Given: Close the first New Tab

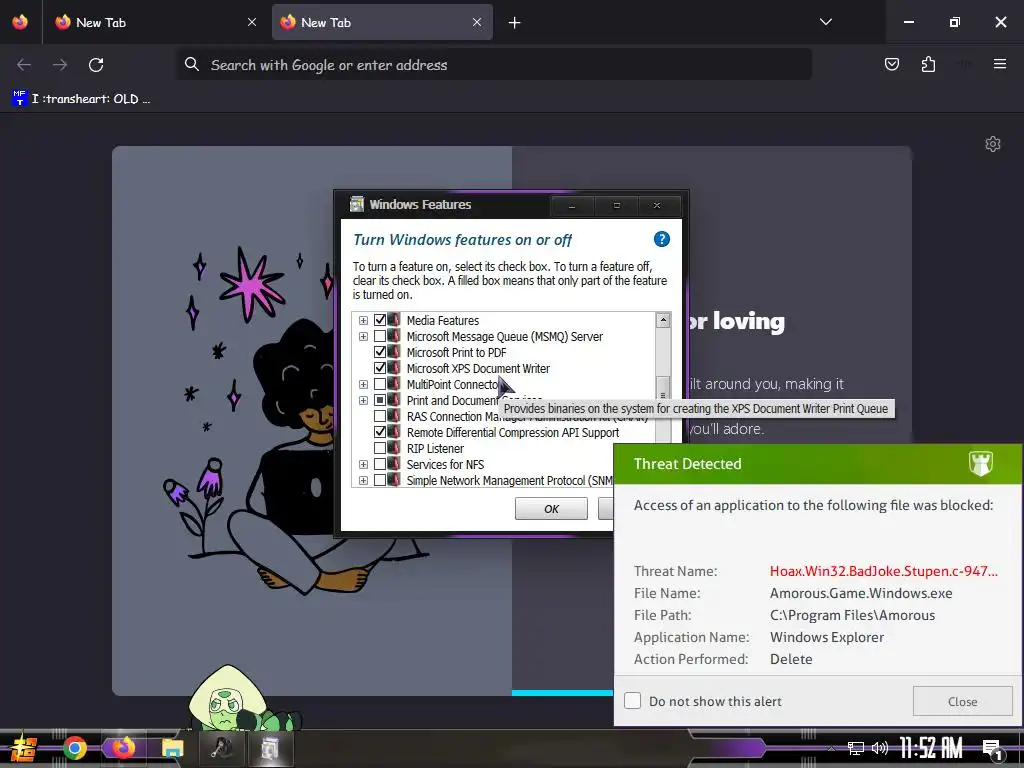Looking at the screenshot, I should click(252, 22).
